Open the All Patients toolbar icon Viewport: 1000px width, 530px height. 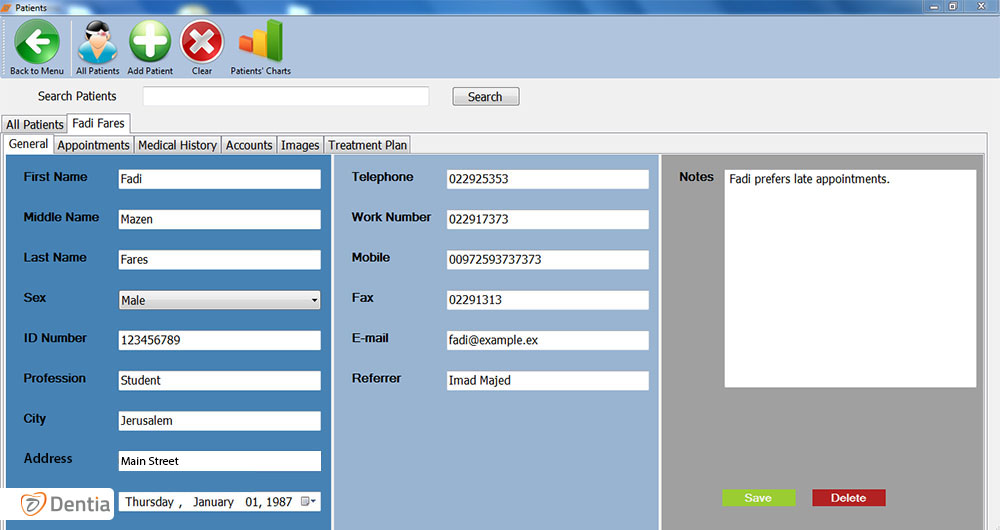pyautogui.click(x=97, y=43)
